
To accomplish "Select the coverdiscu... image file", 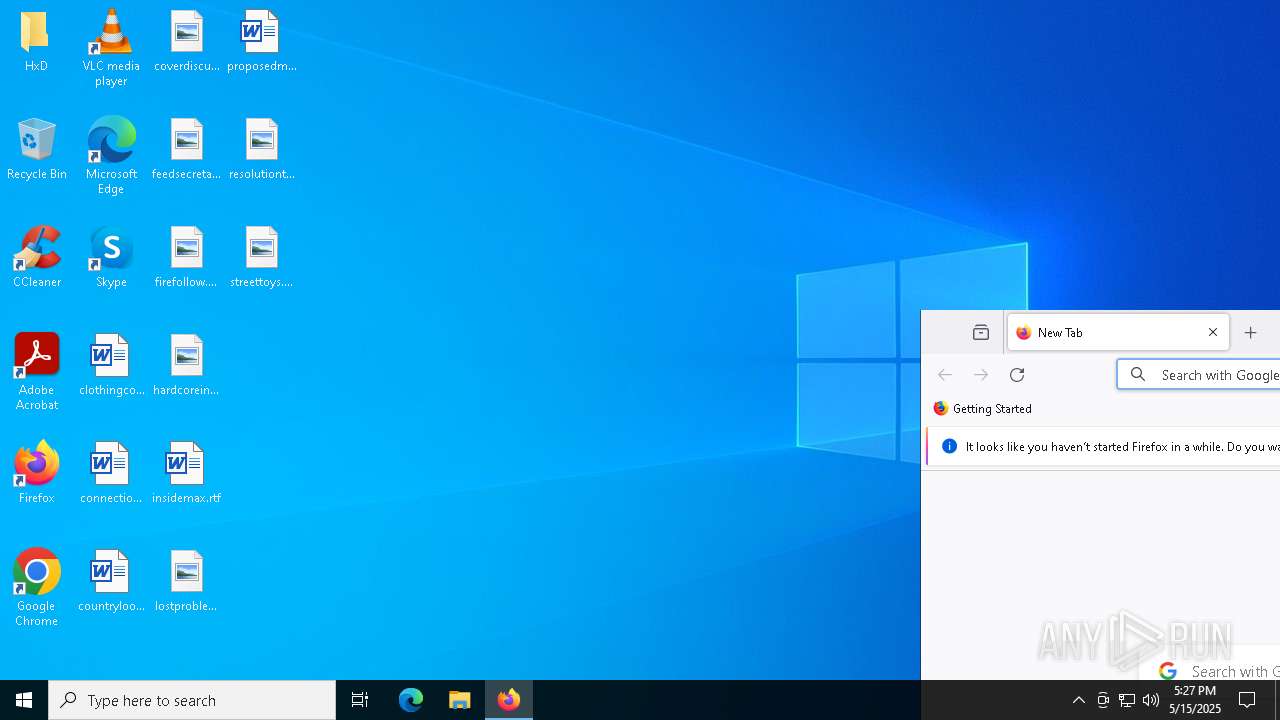I will [186, 40].
